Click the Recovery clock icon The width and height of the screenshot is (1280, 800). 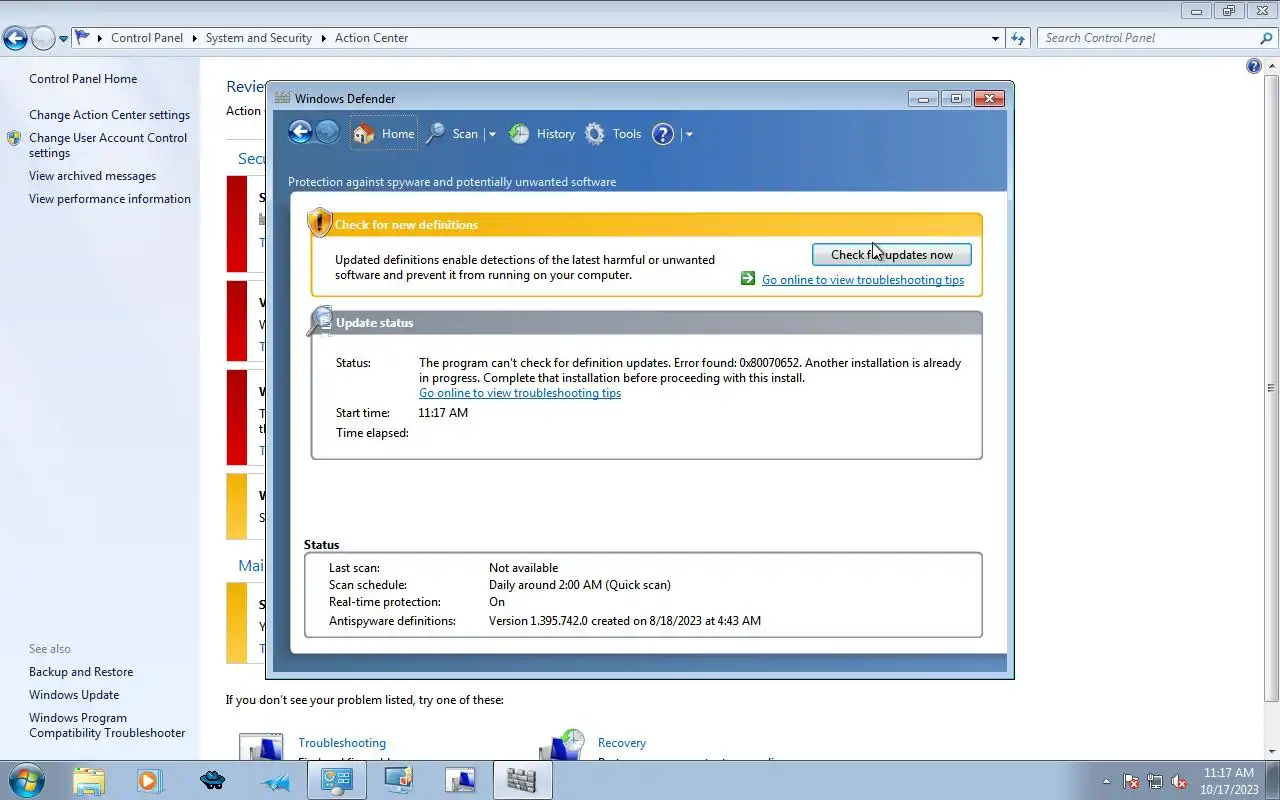point(562,745)
